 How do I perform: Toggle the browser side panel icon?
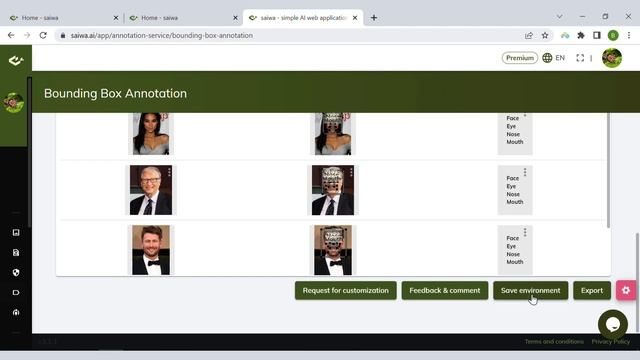tap(597, 36)
